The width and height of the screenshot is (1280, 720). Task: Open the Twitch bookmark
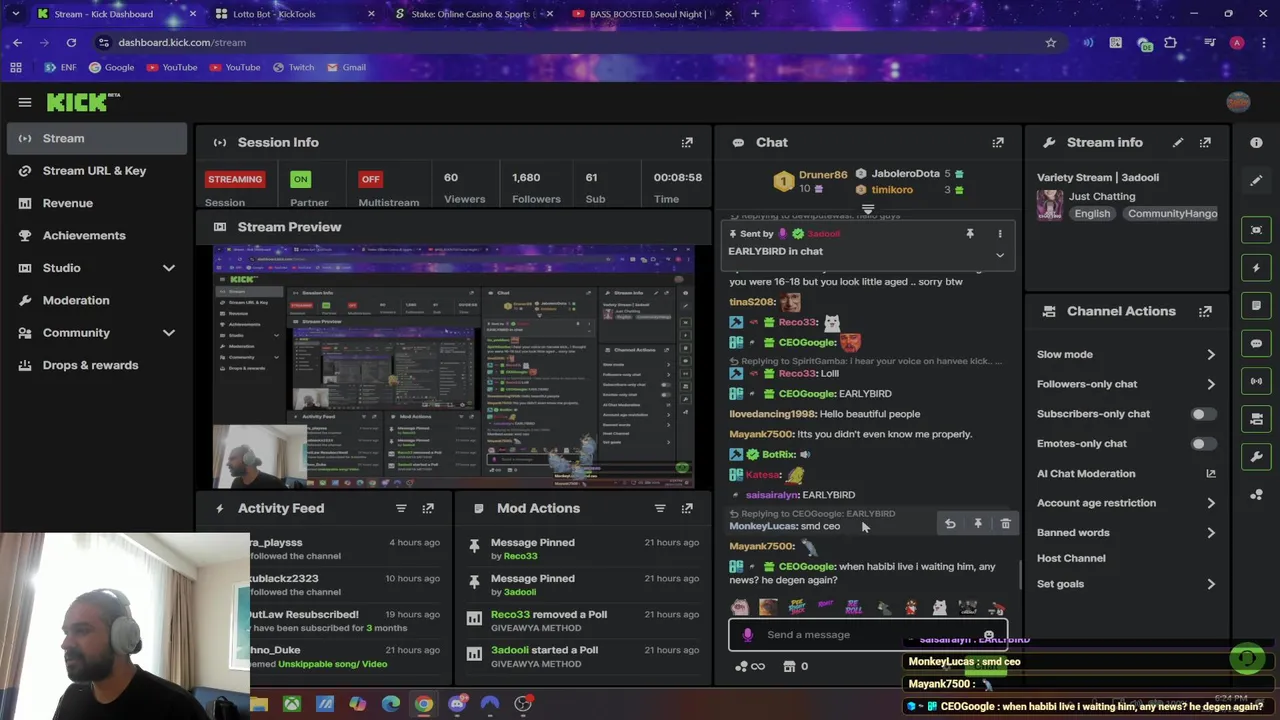pos(292,67)
